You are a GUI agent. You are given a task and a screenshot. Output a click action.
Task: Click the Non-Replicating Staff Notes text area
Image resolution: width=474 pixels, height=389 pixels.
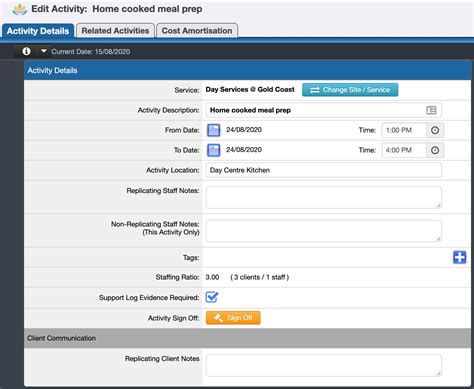click(x=324, y=231)
